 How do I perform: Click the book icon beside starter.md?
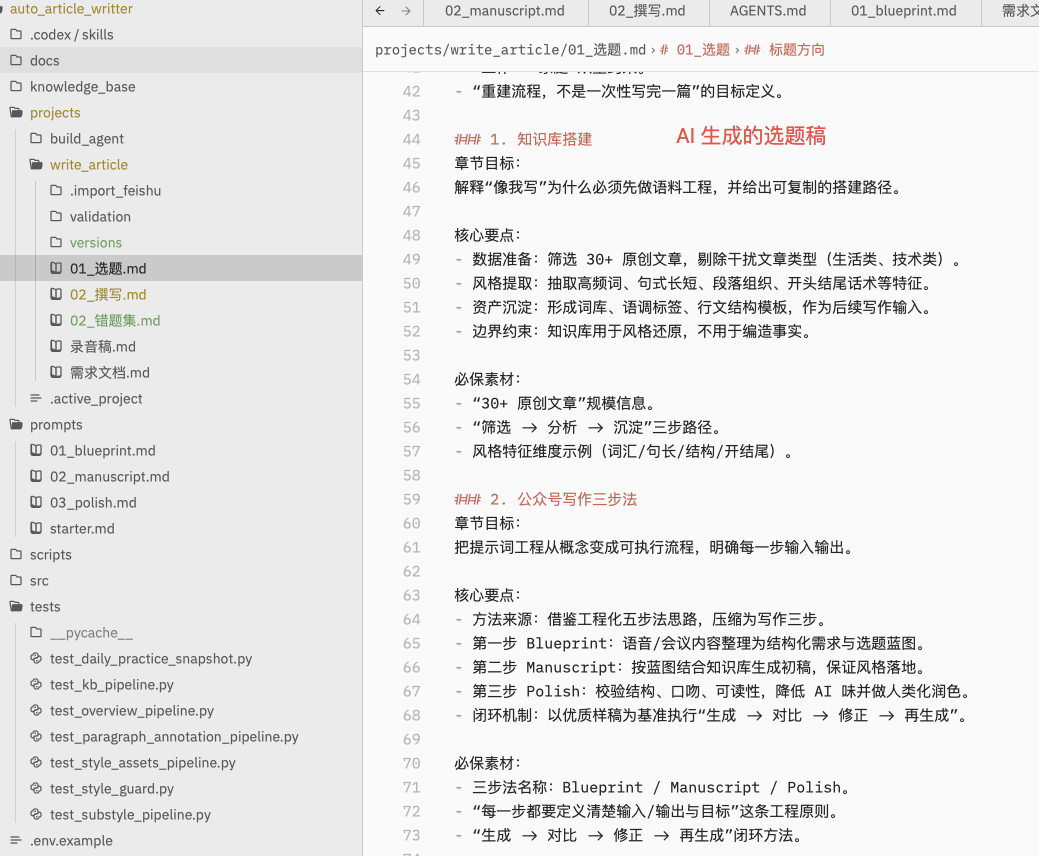[36, 528]
